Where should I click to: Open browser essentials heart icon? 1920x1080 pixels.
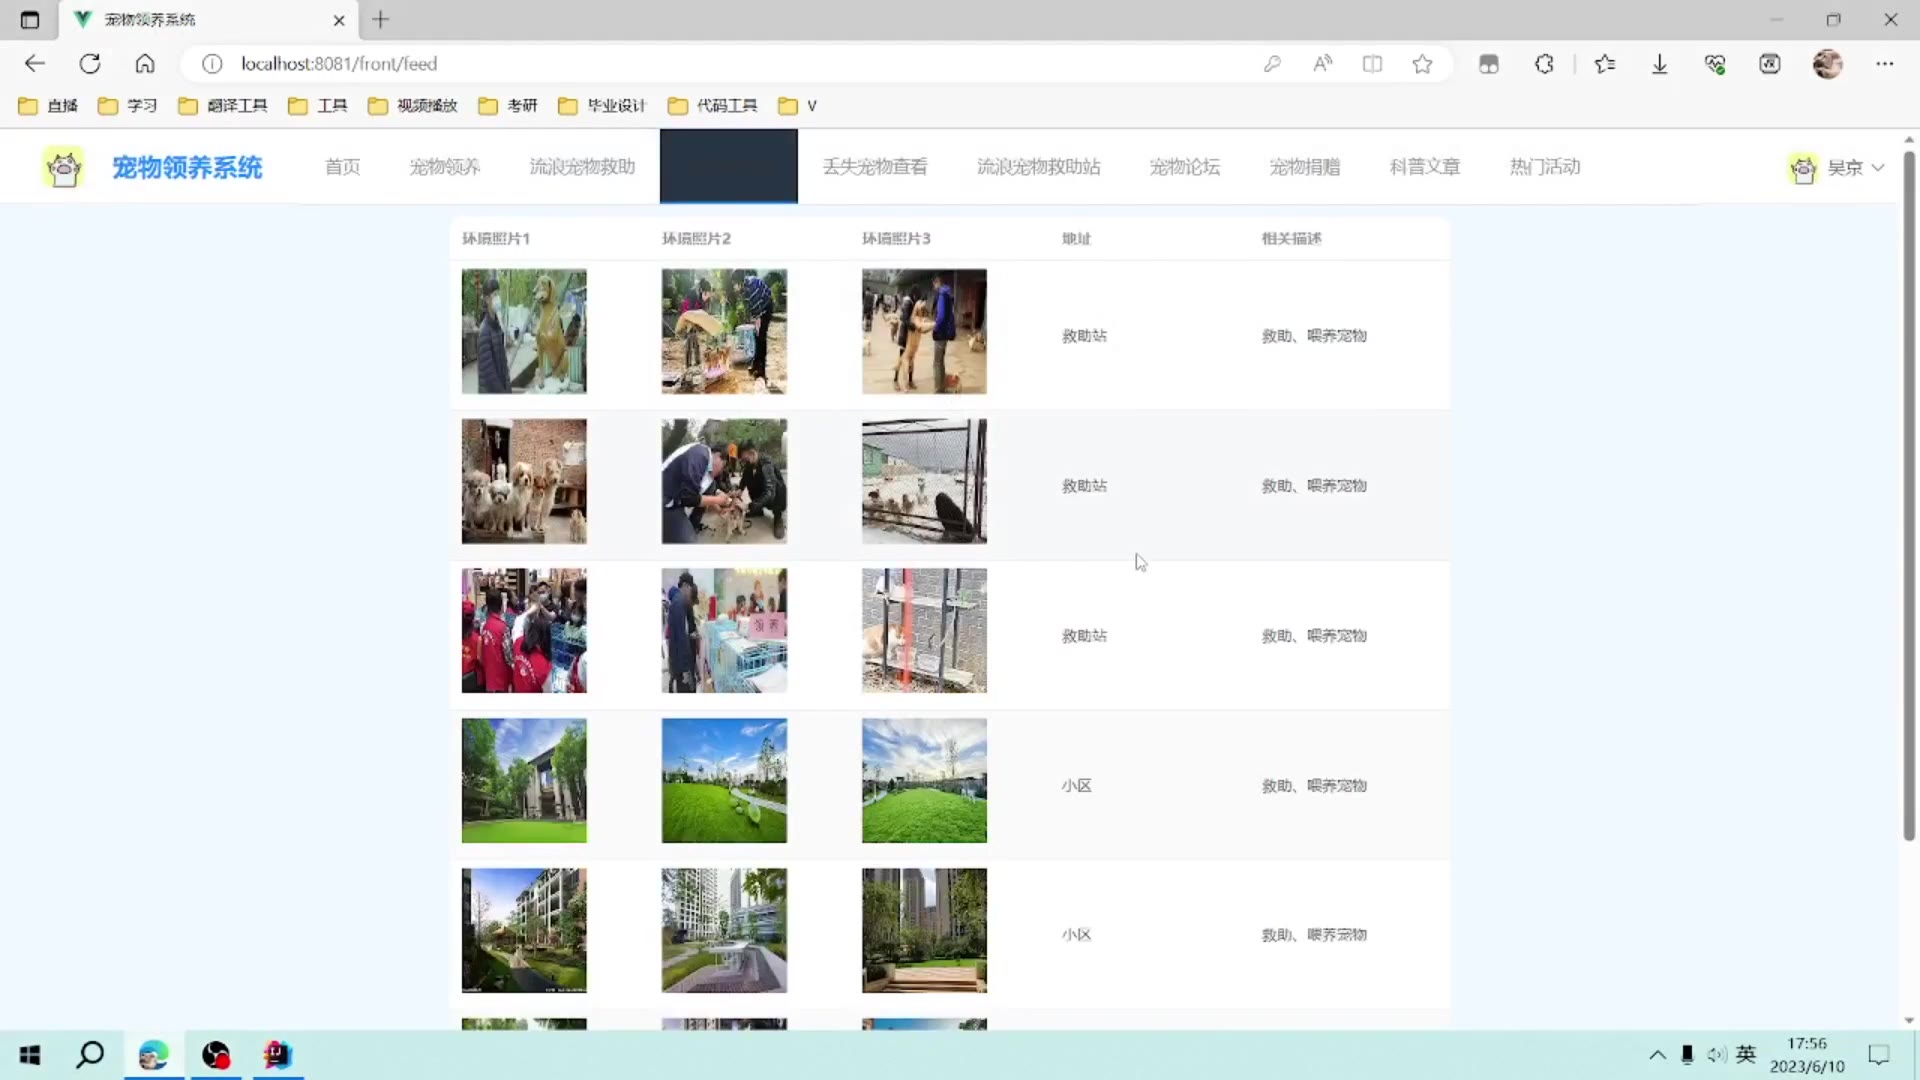(1715, 64)
